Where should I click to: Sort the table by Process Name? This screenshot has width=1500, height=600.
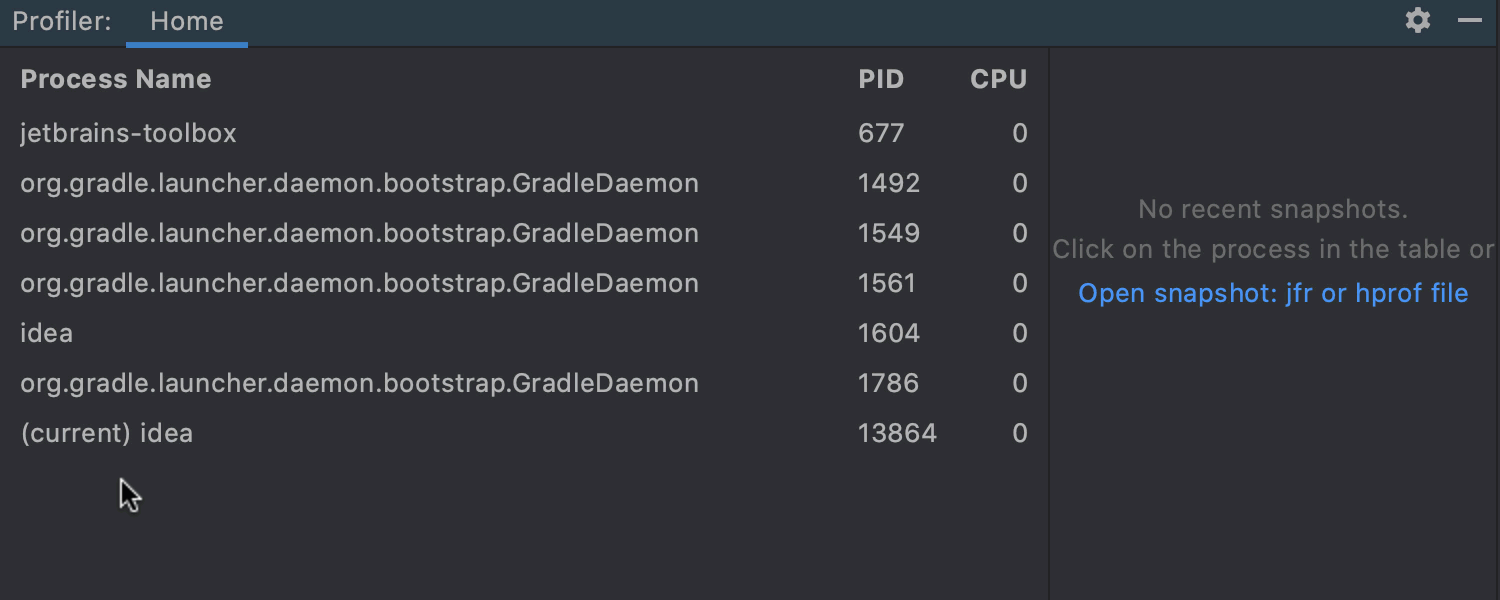click(116, 80)
